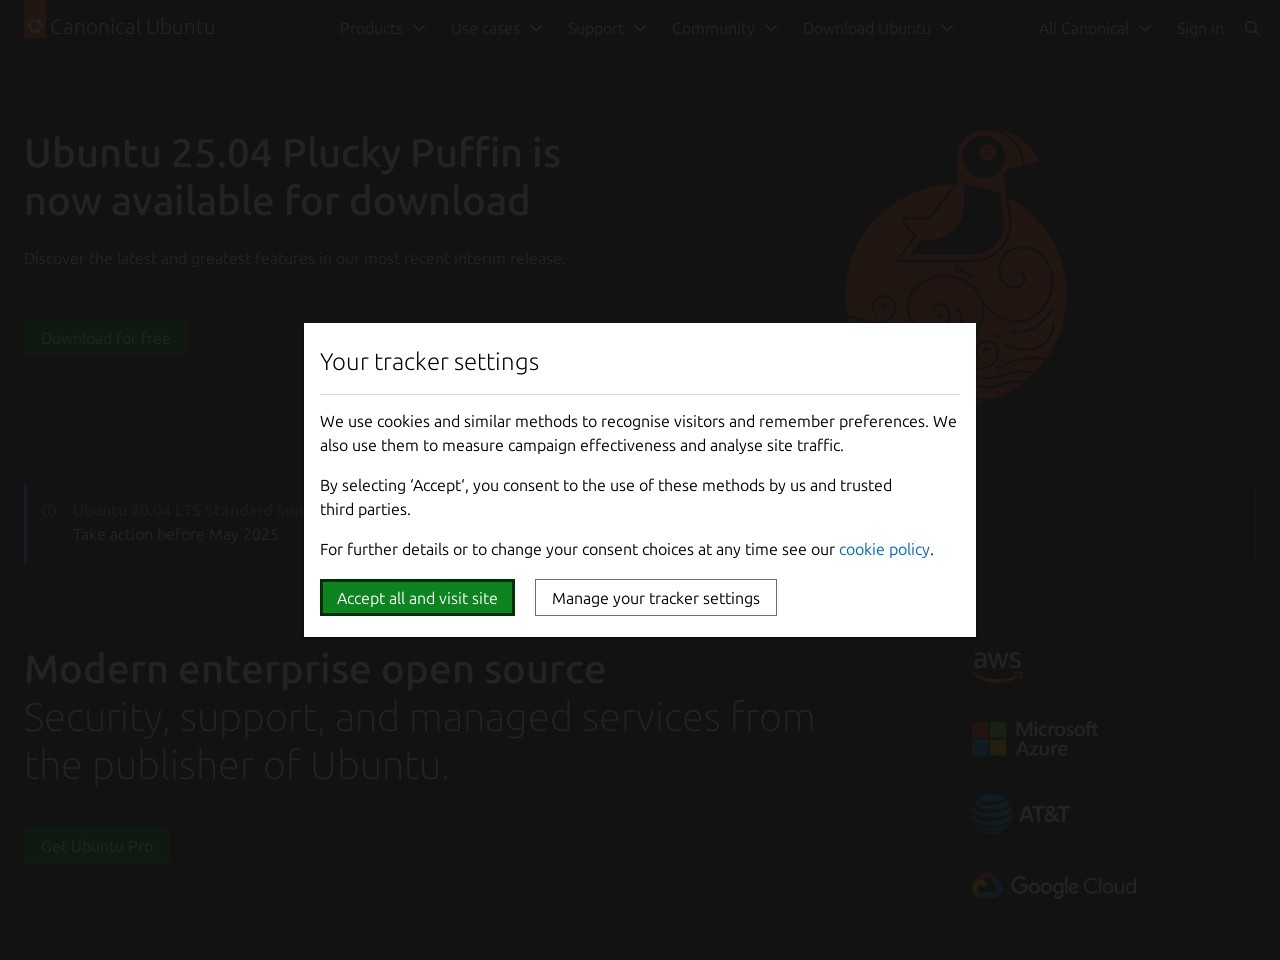Click the Get Ubuntu Pro button
Screen dimensions: 1280x960
pyautogui.click(x=97, y=846)
